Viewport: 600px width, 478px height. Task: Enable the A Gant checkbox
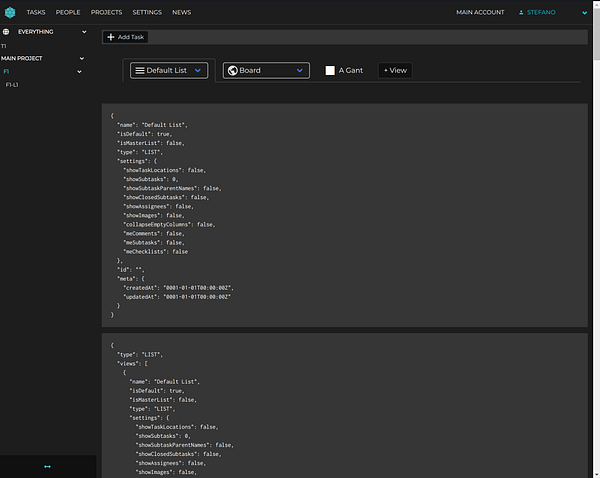tap(330, 70)
